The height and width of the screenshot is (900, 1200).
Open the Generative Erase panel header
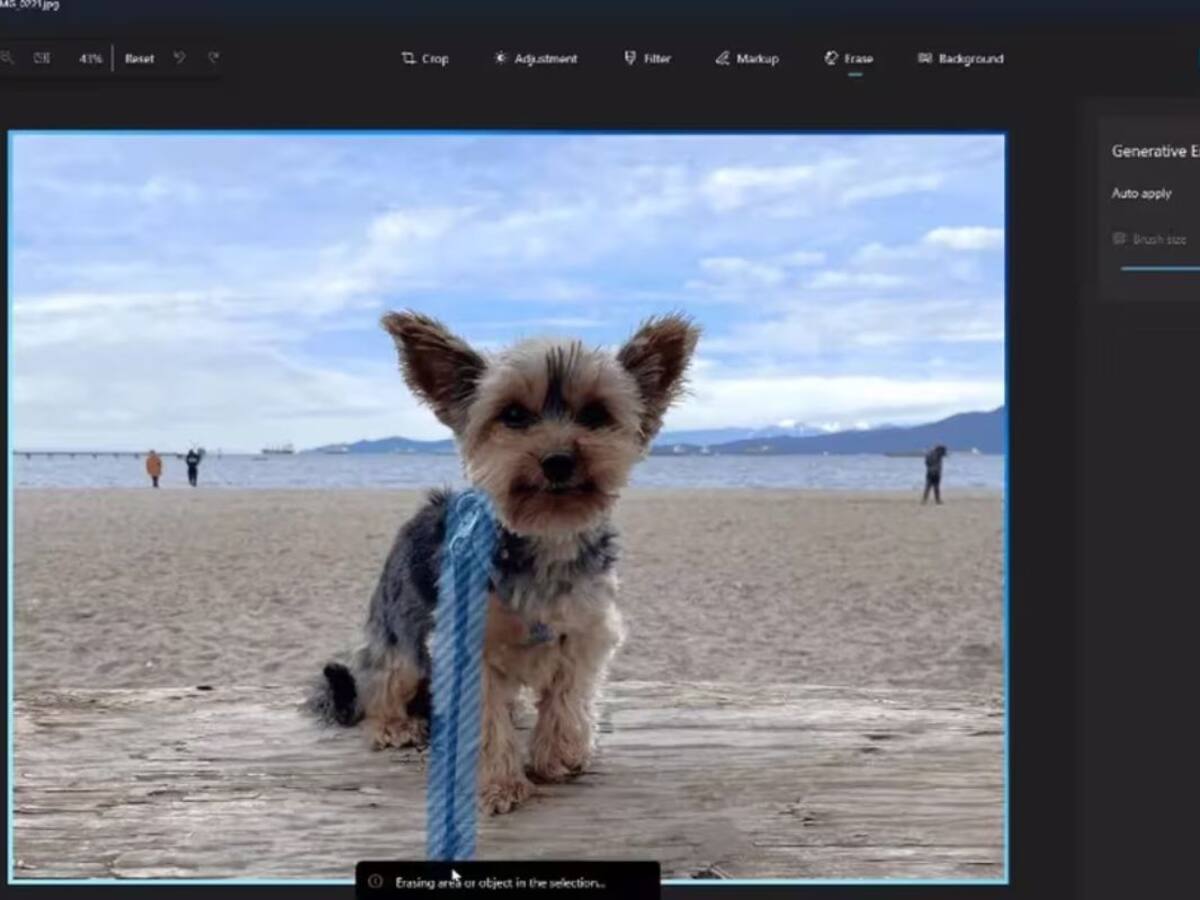point(1150,150)
